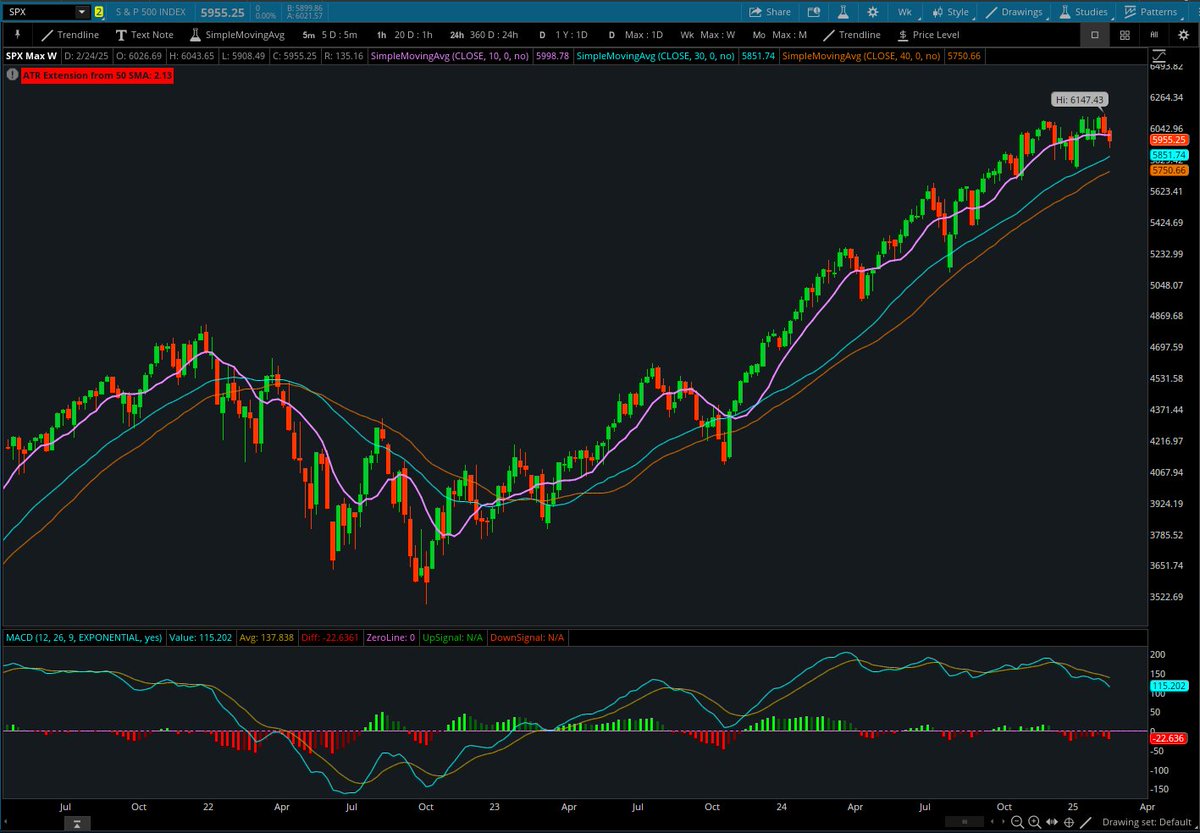The image size is (1200, 833).
Task: Click the All charts icon
Action: pyautogui.click(x=1155, y=34)
